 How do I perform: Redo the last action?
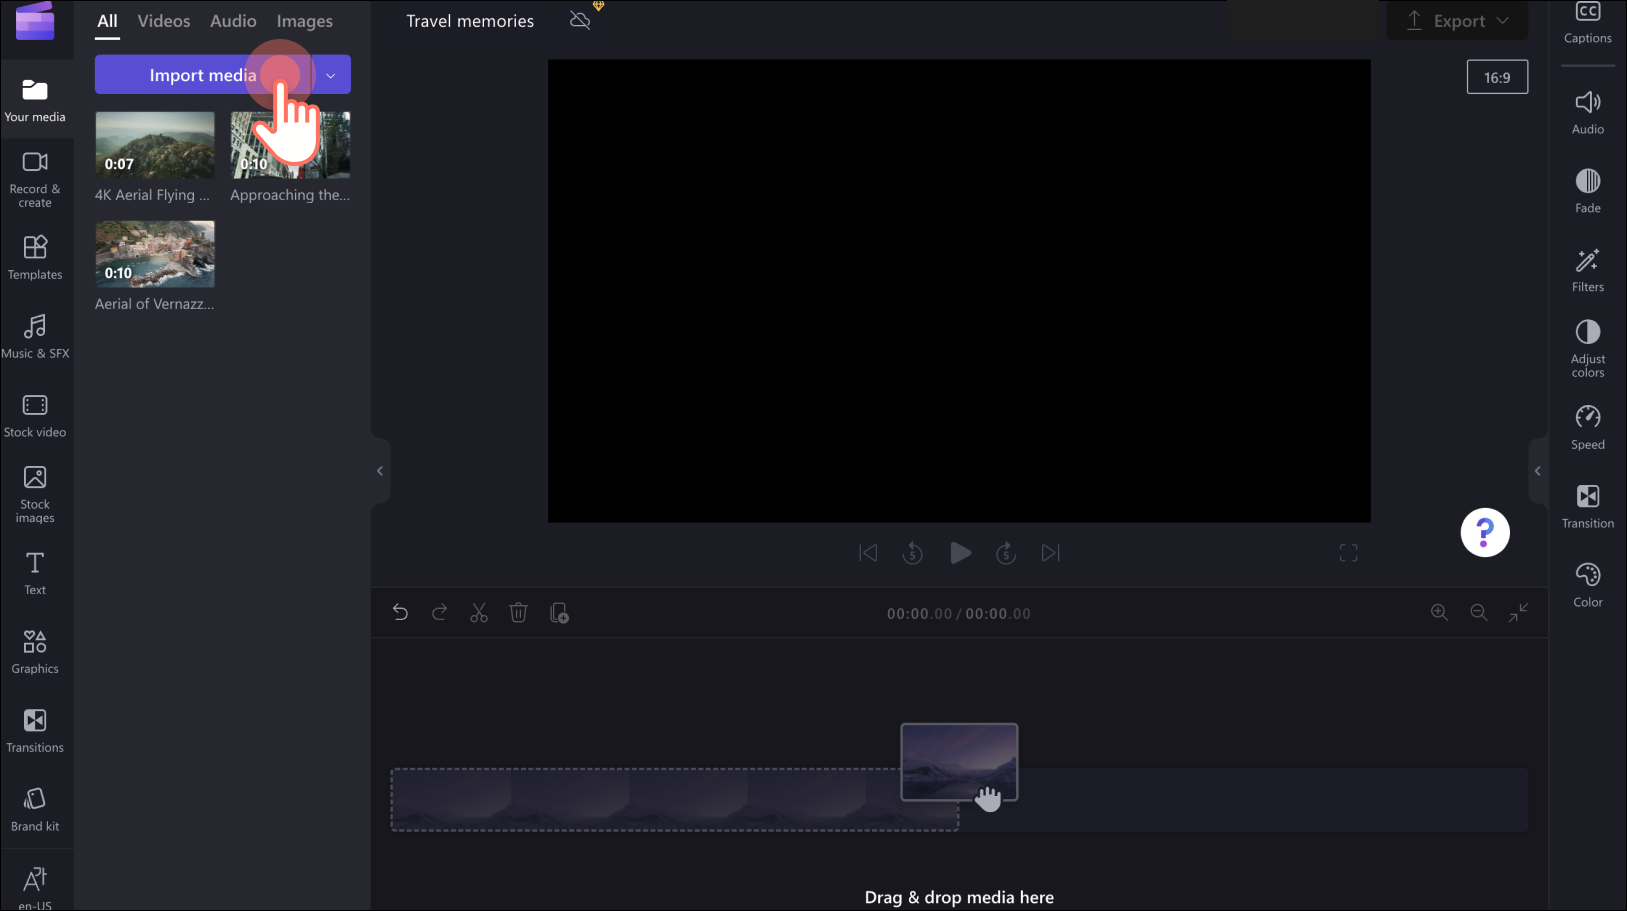click(439, 613)
